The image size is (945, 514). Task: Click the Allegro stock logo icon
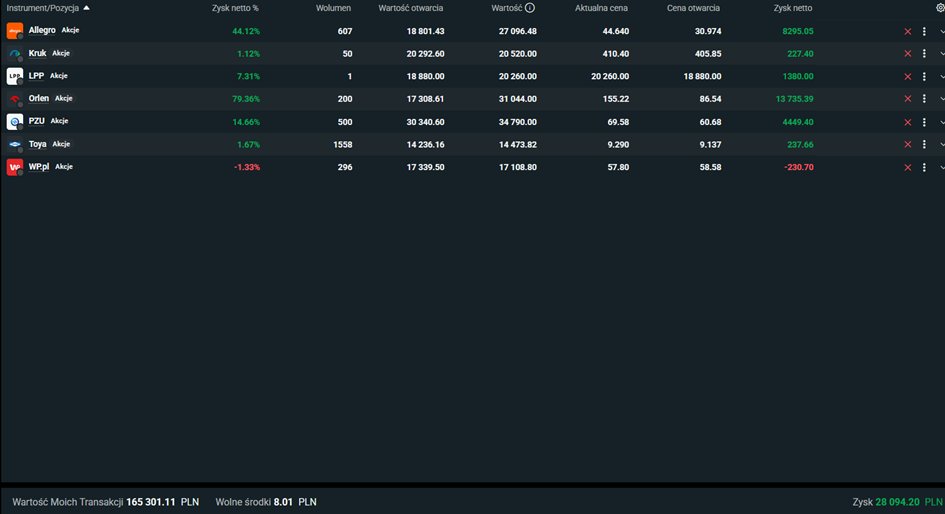tap(14, 31)
